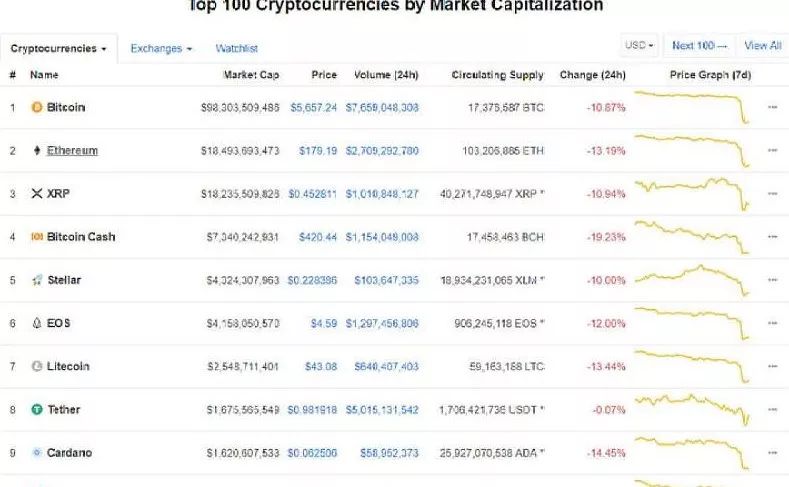Click the Ethereum diamond logo icon
The height and width of the screenshot is (487, 789).
coord(37,150)
